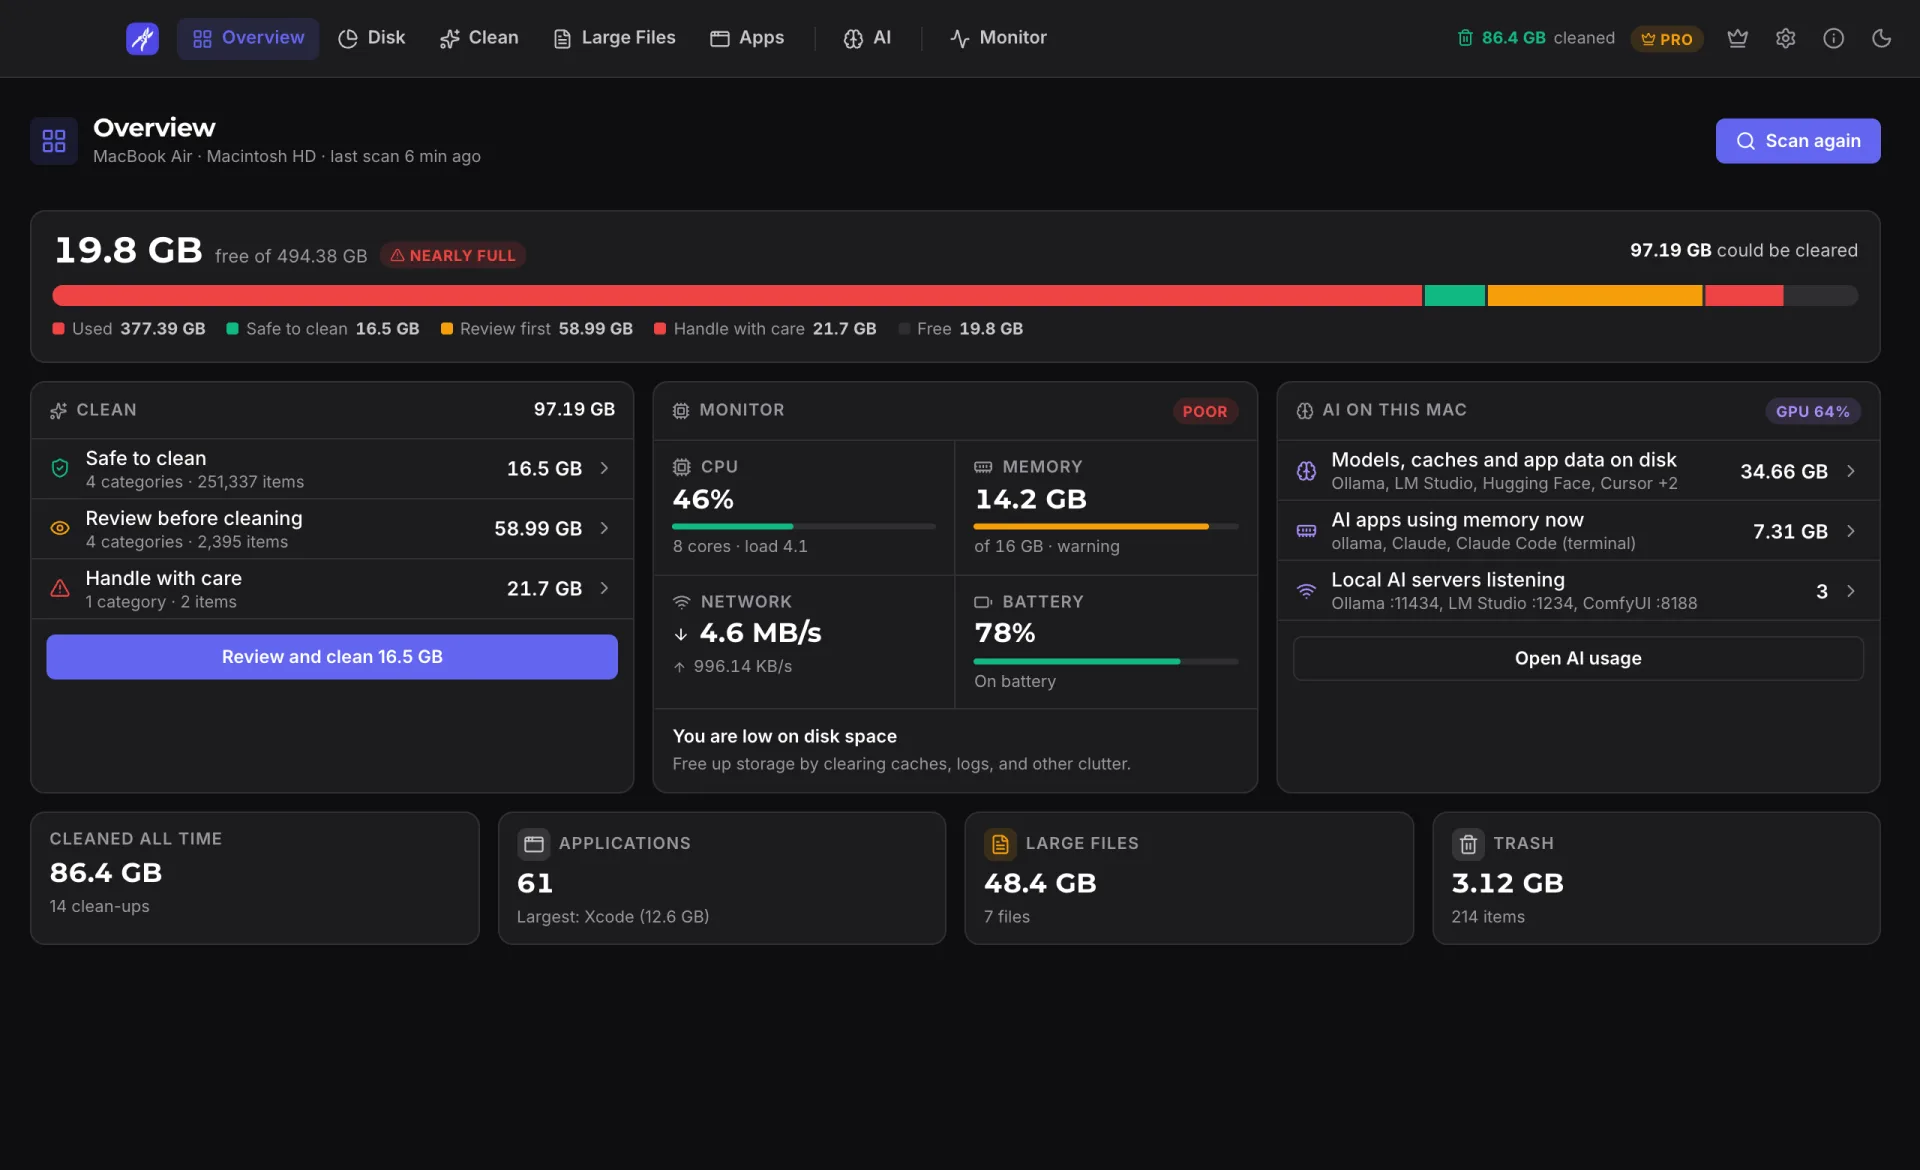This screenshot has height=1170, width=1920.
Task: Click the battery 78% level bar
Action: [1106, 661]
